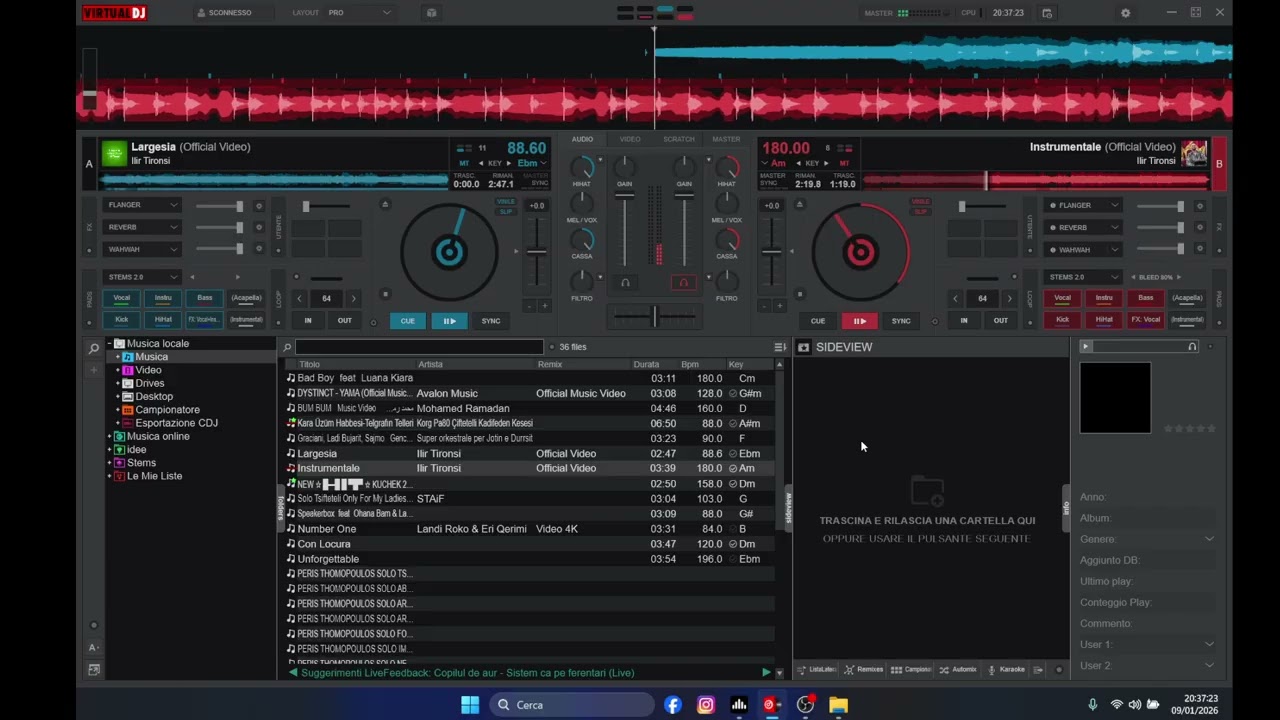
Task: Open the browser list options menu icon
Action: (780, 347)
